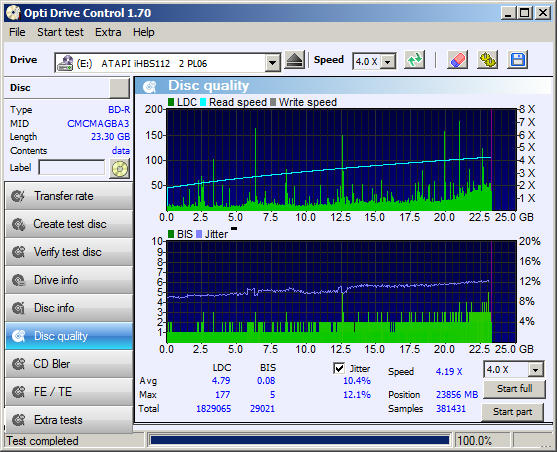
Task: Click the eject drive icon
Action: click(x=294, y=60)
